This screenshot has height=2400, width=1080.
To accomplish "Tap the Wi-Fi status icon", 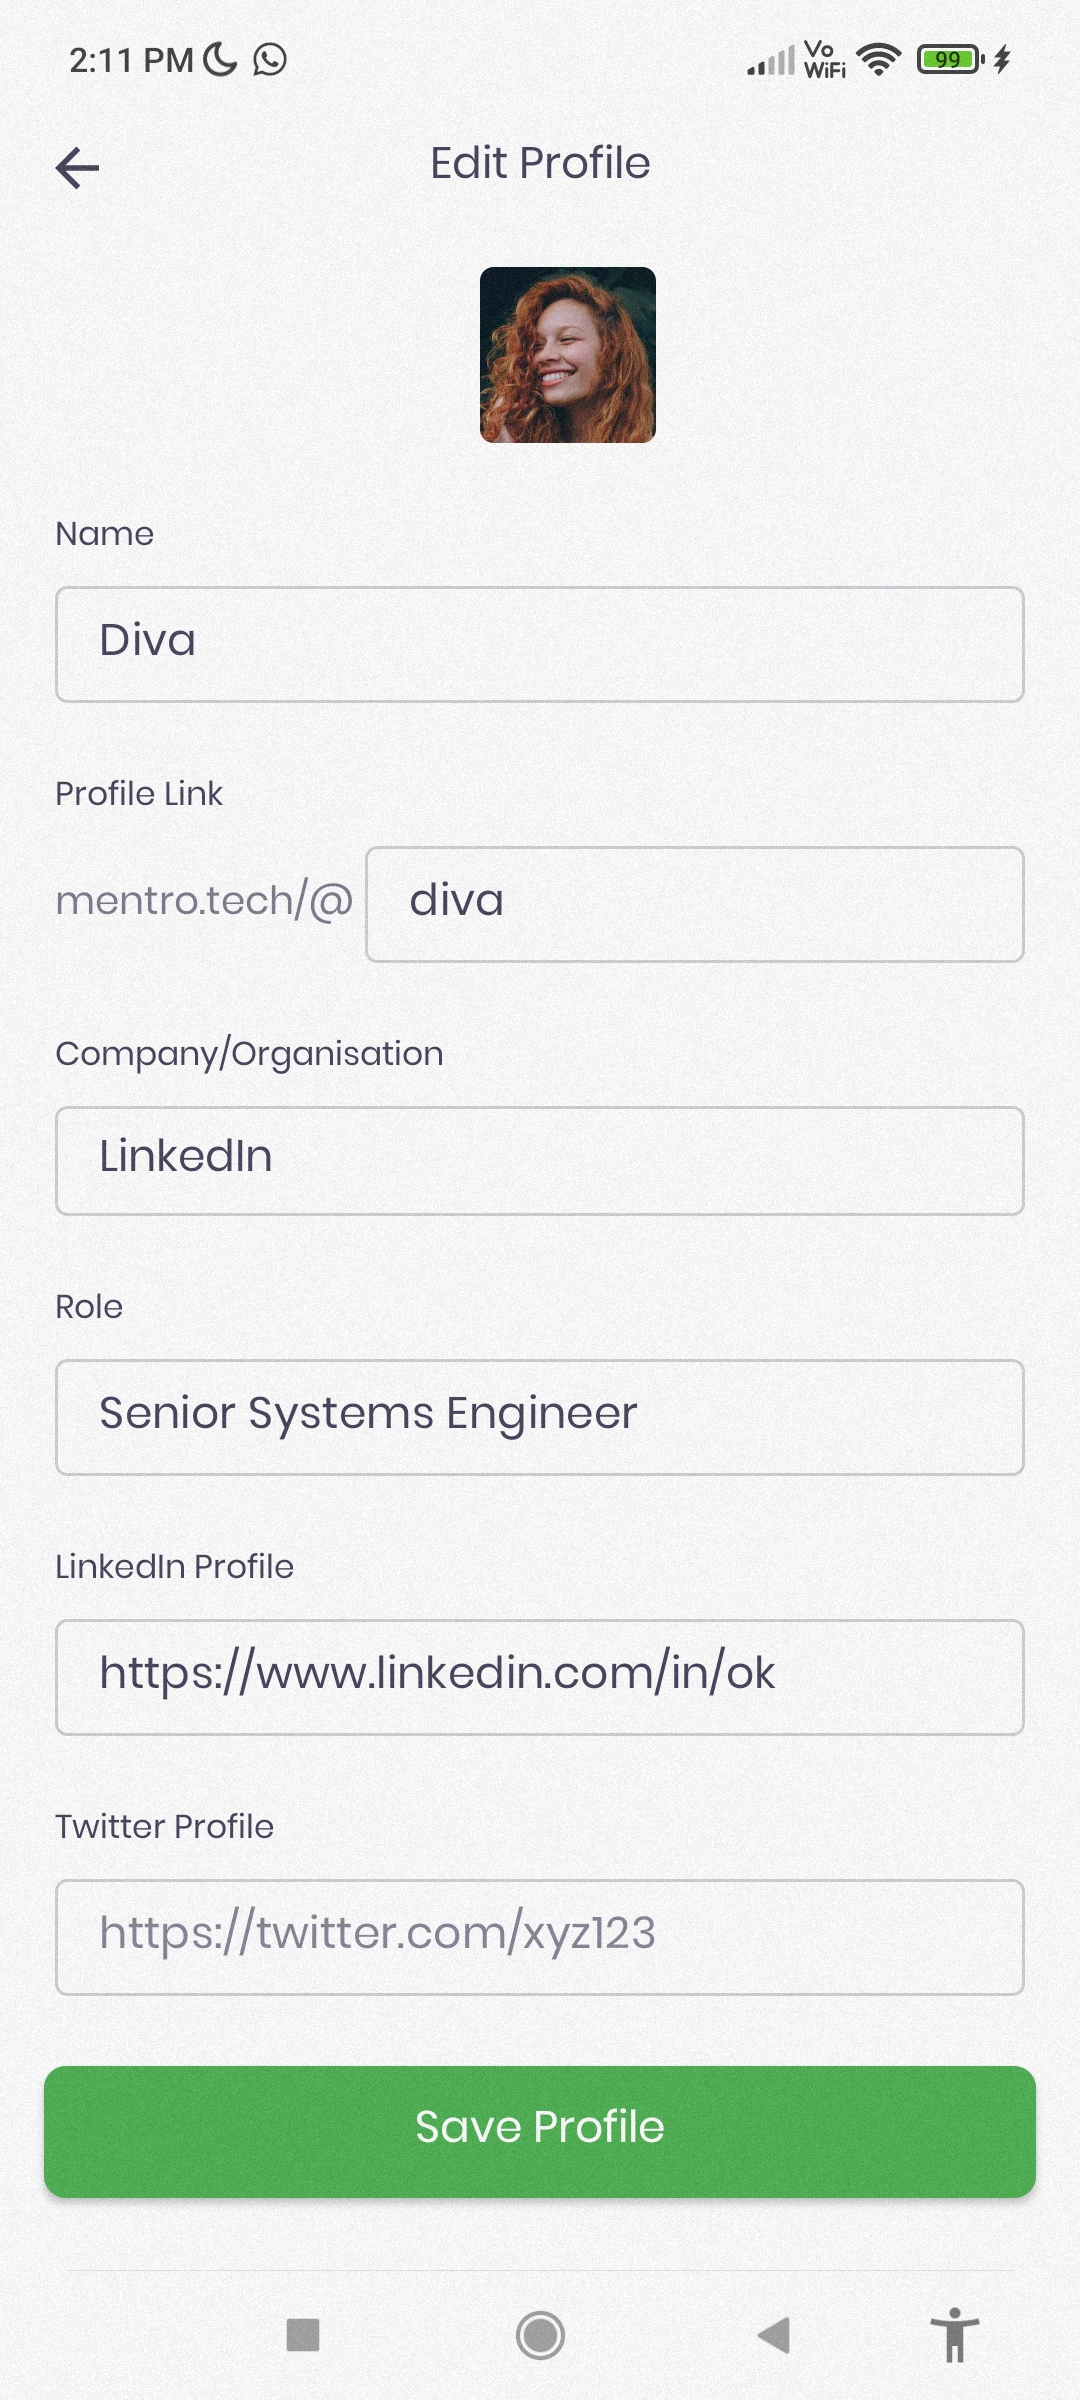I will point(879,60).
